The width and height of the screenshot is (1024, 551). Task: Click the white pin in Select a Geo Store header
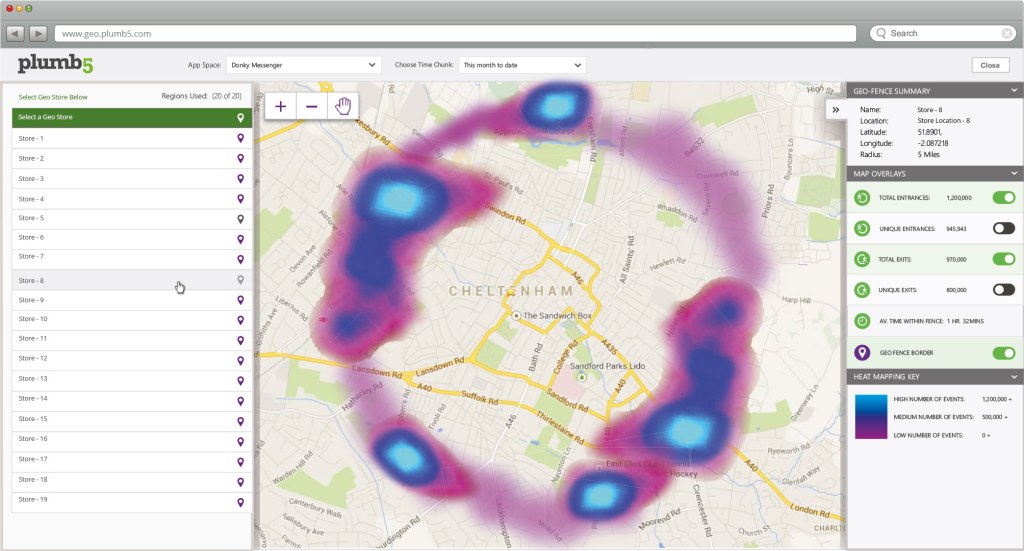[x=240, y=118]
